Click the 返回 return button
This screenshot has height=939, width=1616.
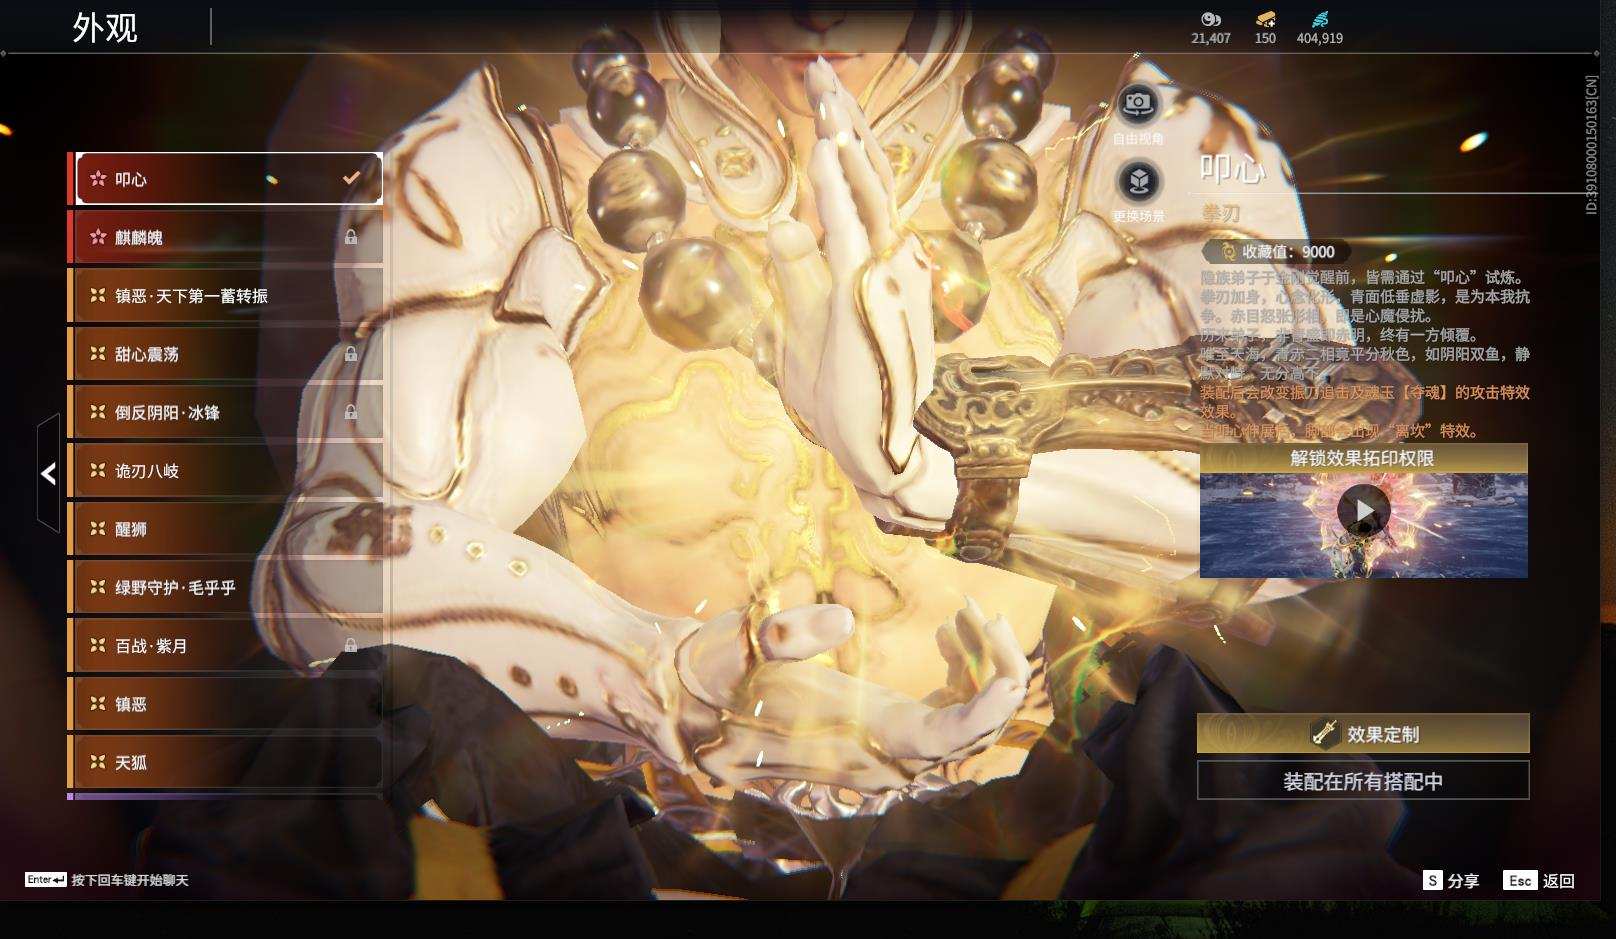coord(1559,881)
